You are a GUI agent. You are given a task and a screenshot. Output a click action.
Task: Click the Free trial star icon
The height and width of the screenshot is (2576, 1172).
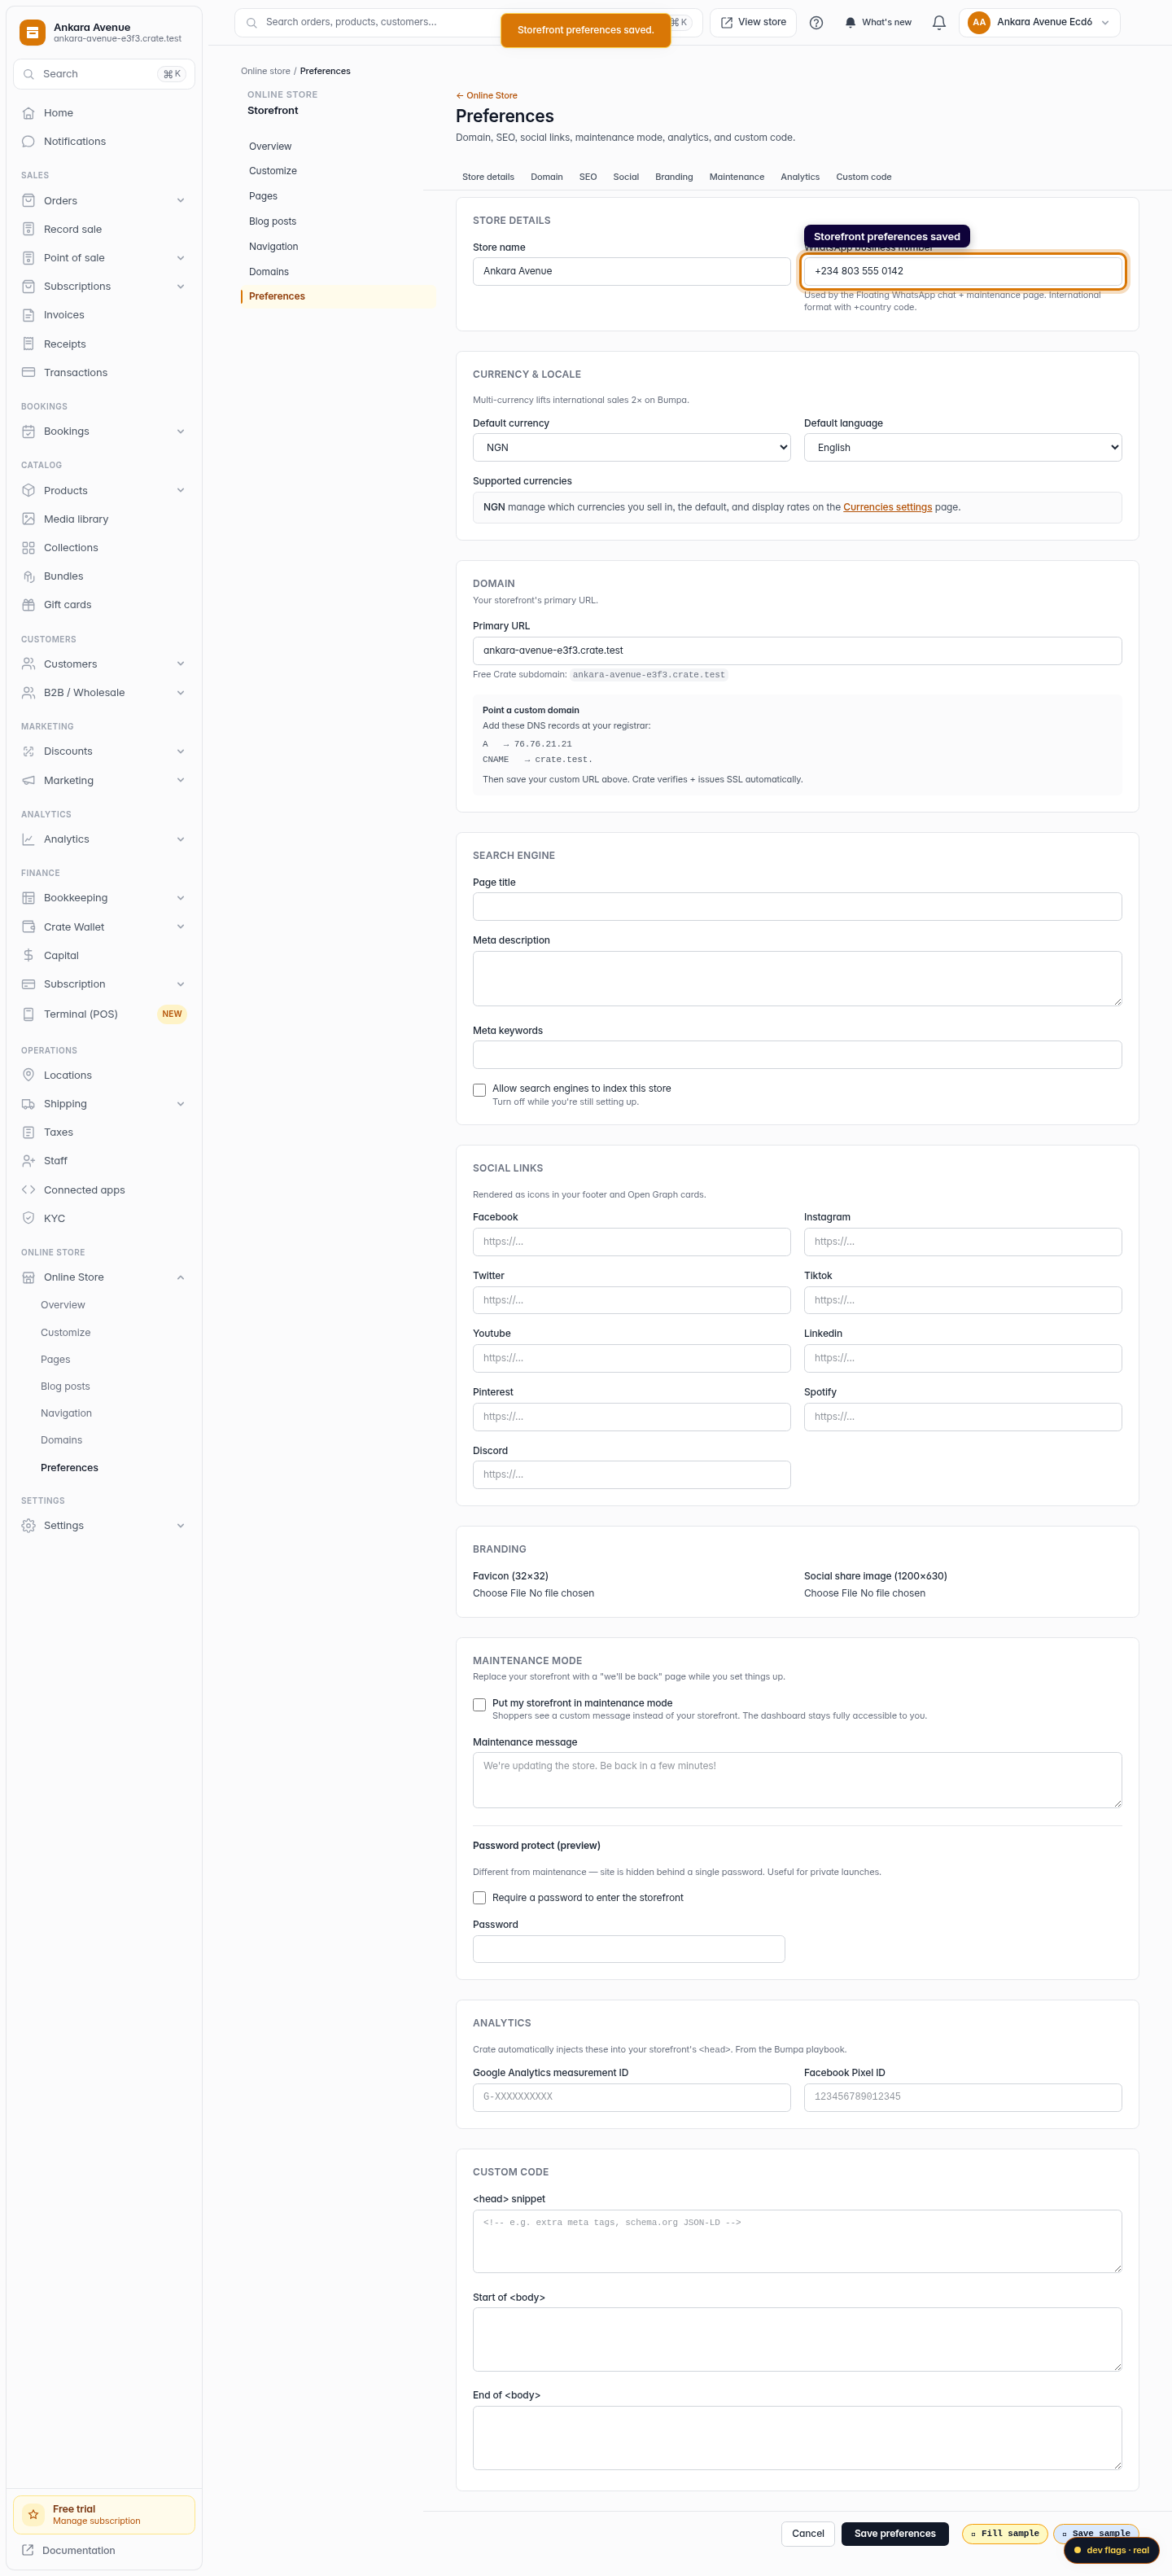[33, 2514]
